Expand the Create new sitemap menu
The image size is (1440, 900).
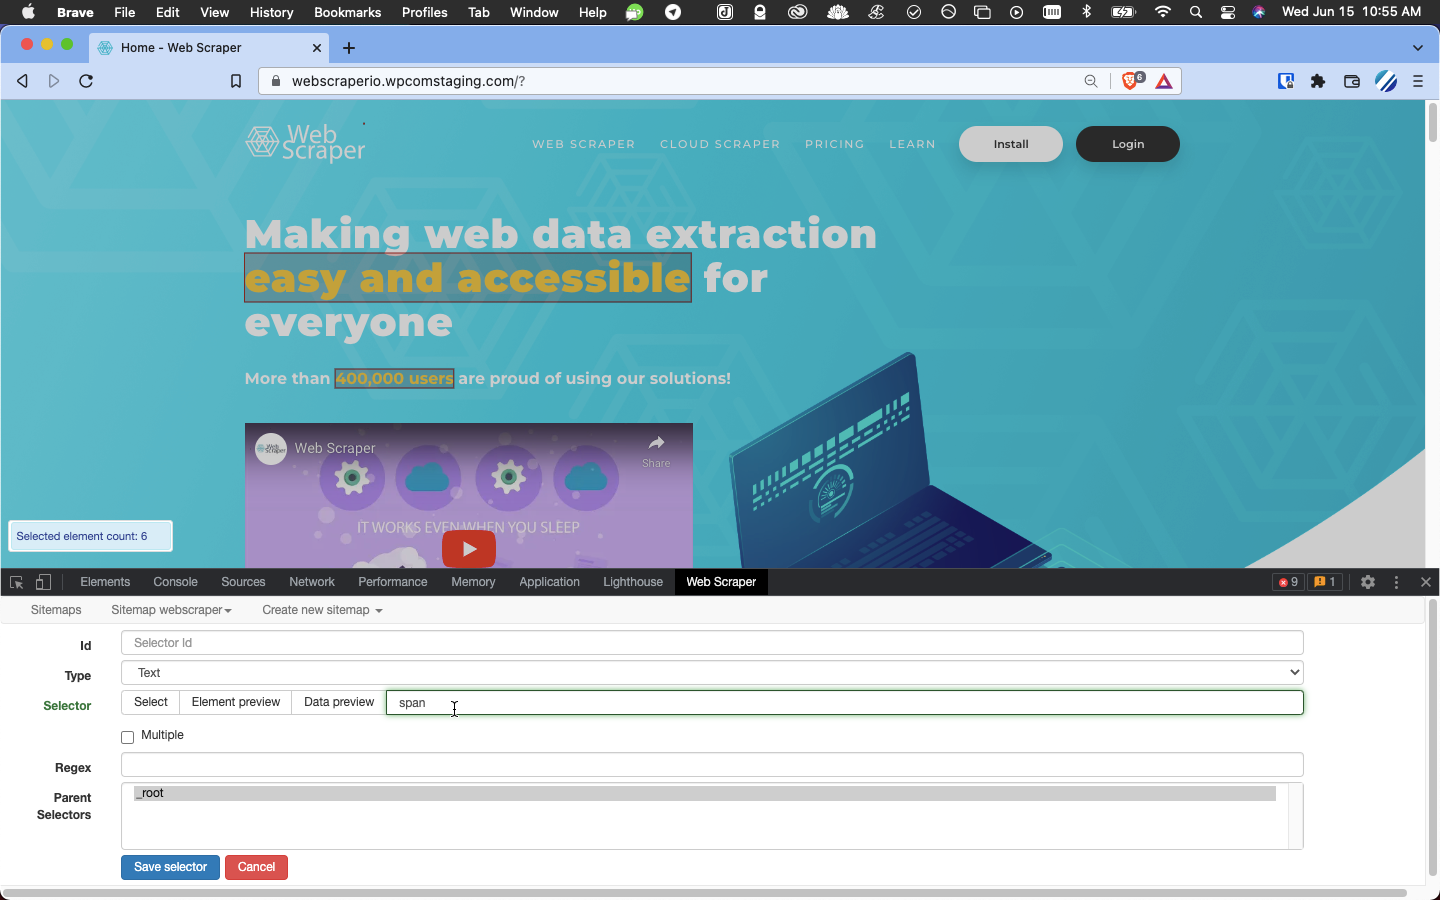coord(322,610)
